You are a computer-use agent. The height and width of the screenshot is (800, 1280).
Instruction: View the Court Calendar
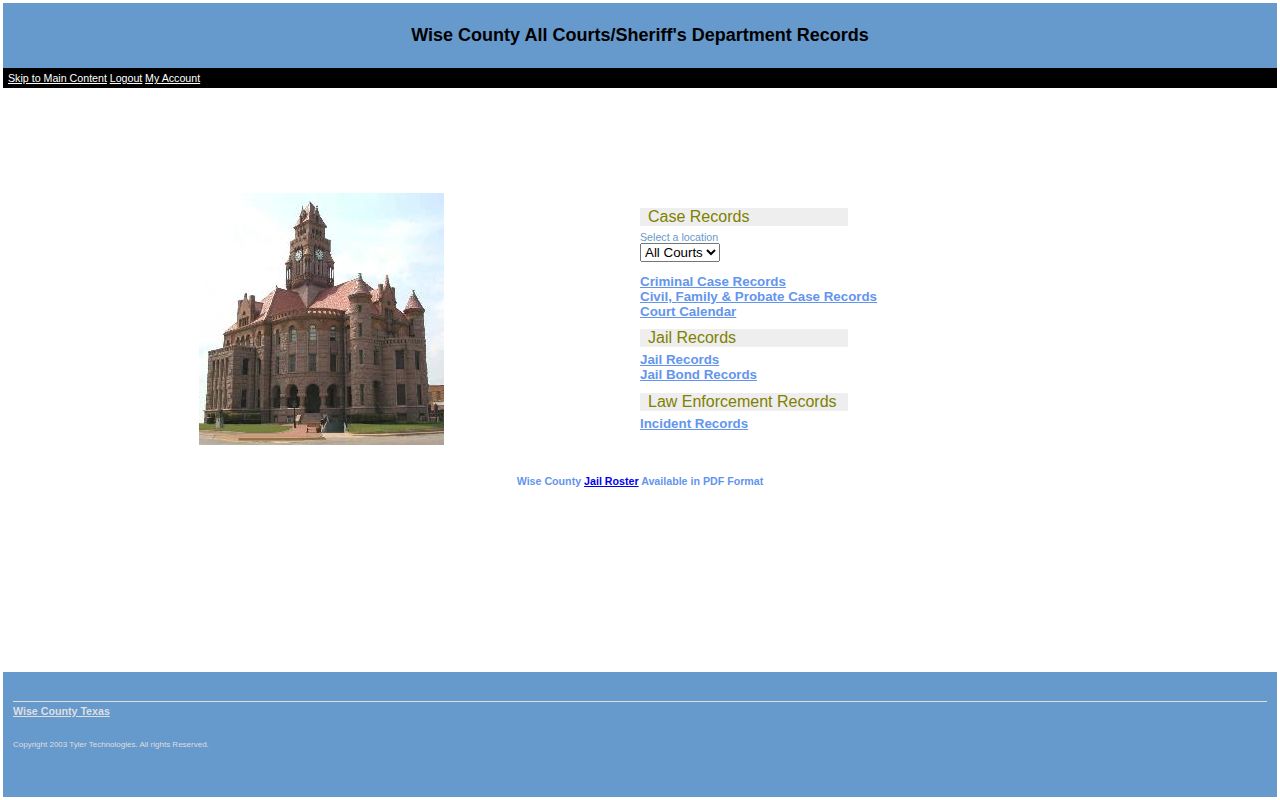pos(688,312)
